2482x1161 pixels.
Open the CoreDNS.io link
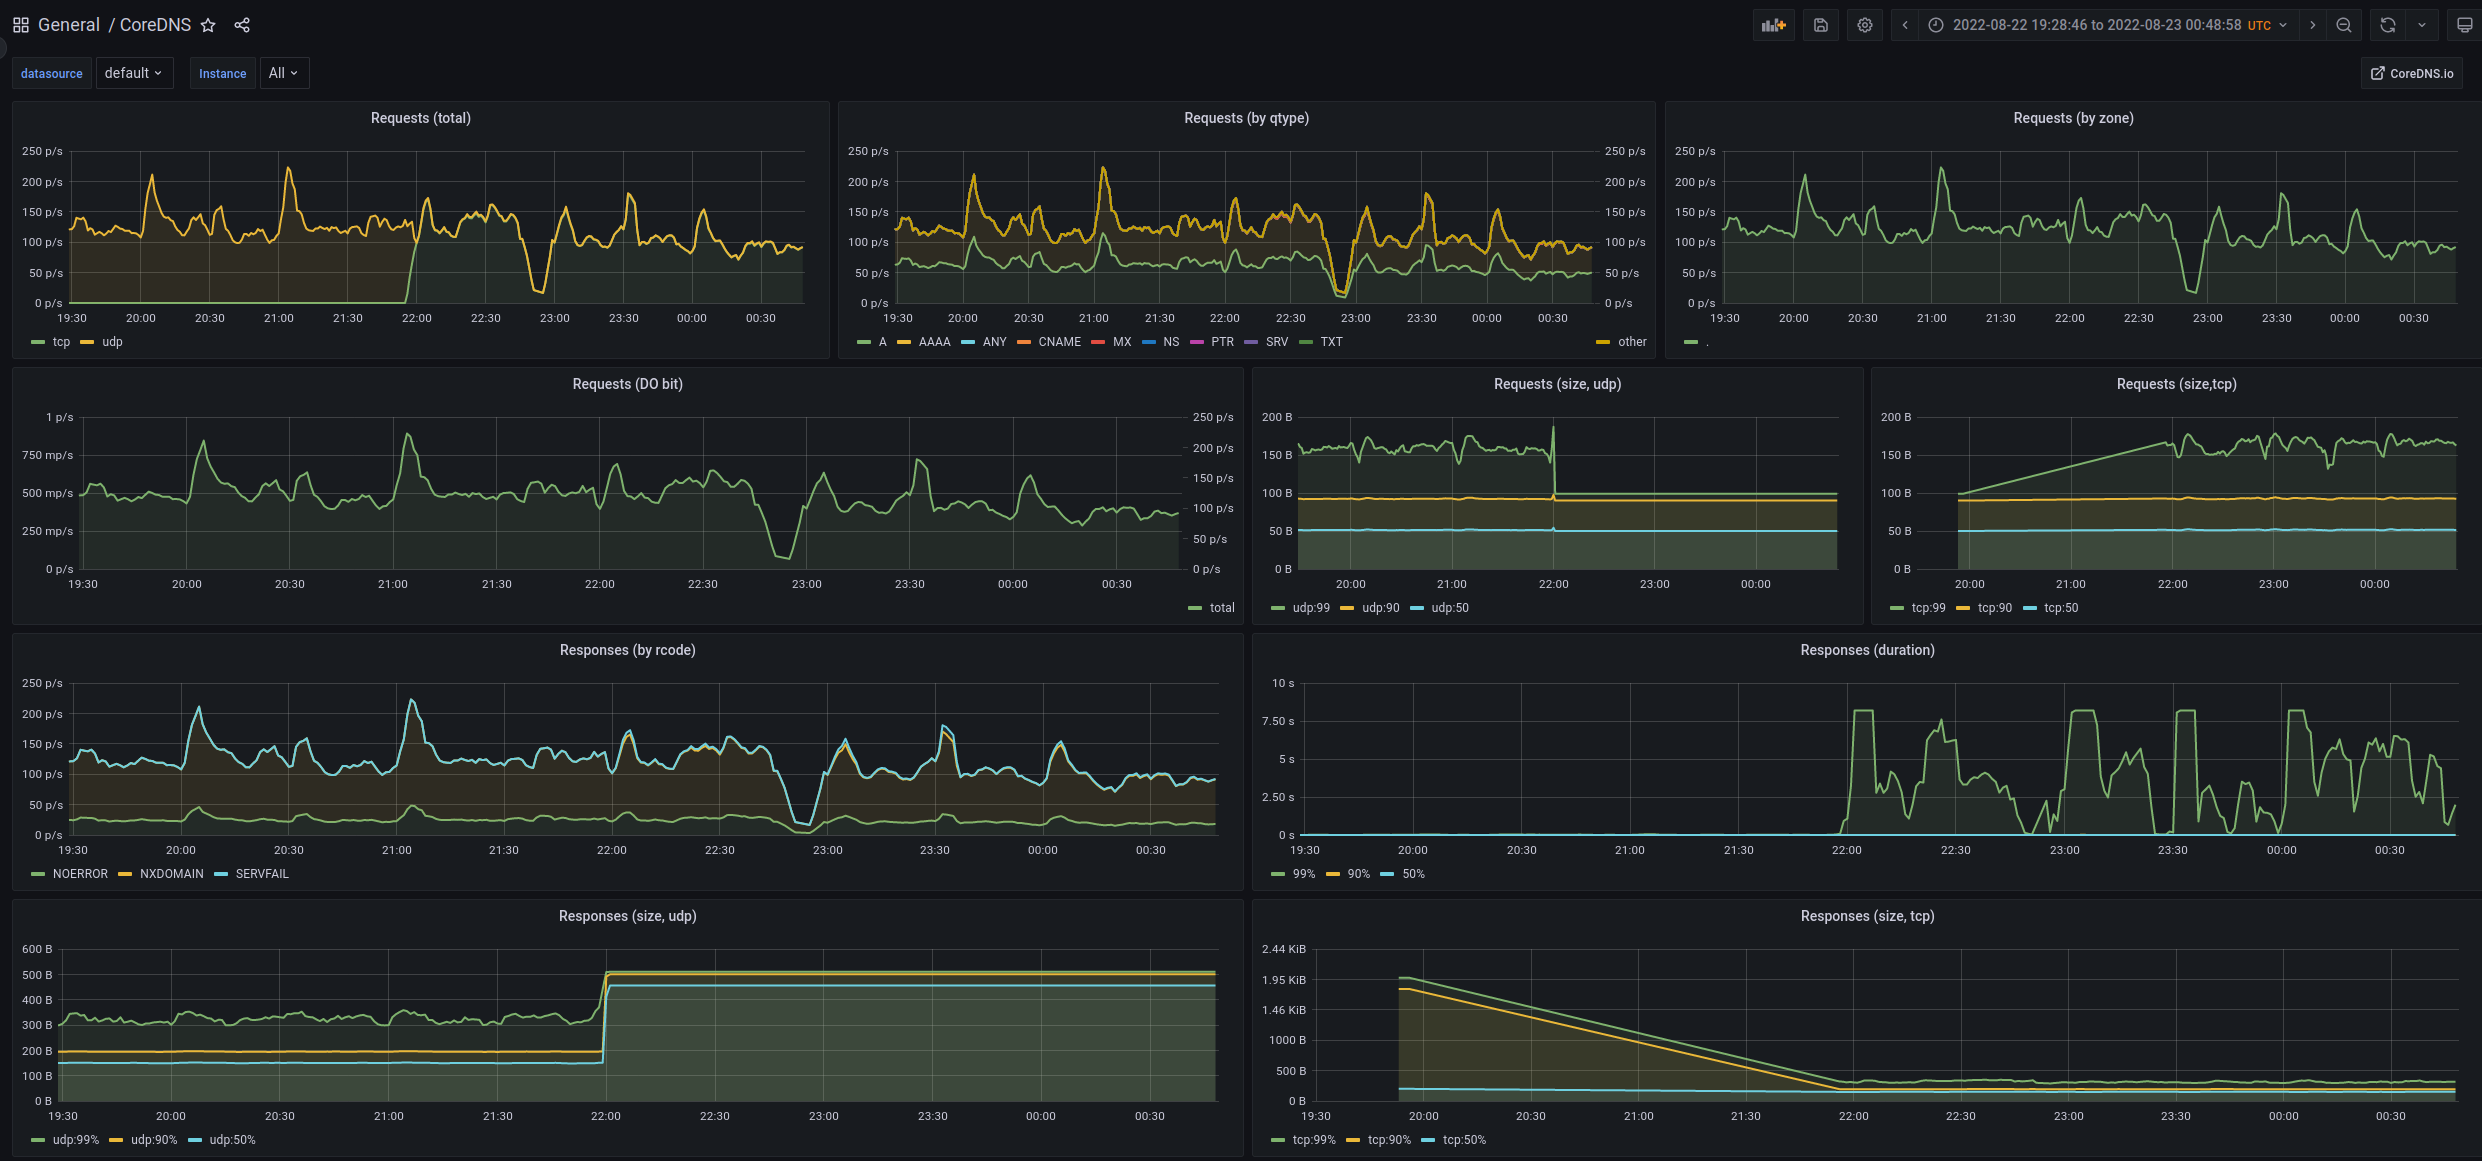coord(2411,73)
